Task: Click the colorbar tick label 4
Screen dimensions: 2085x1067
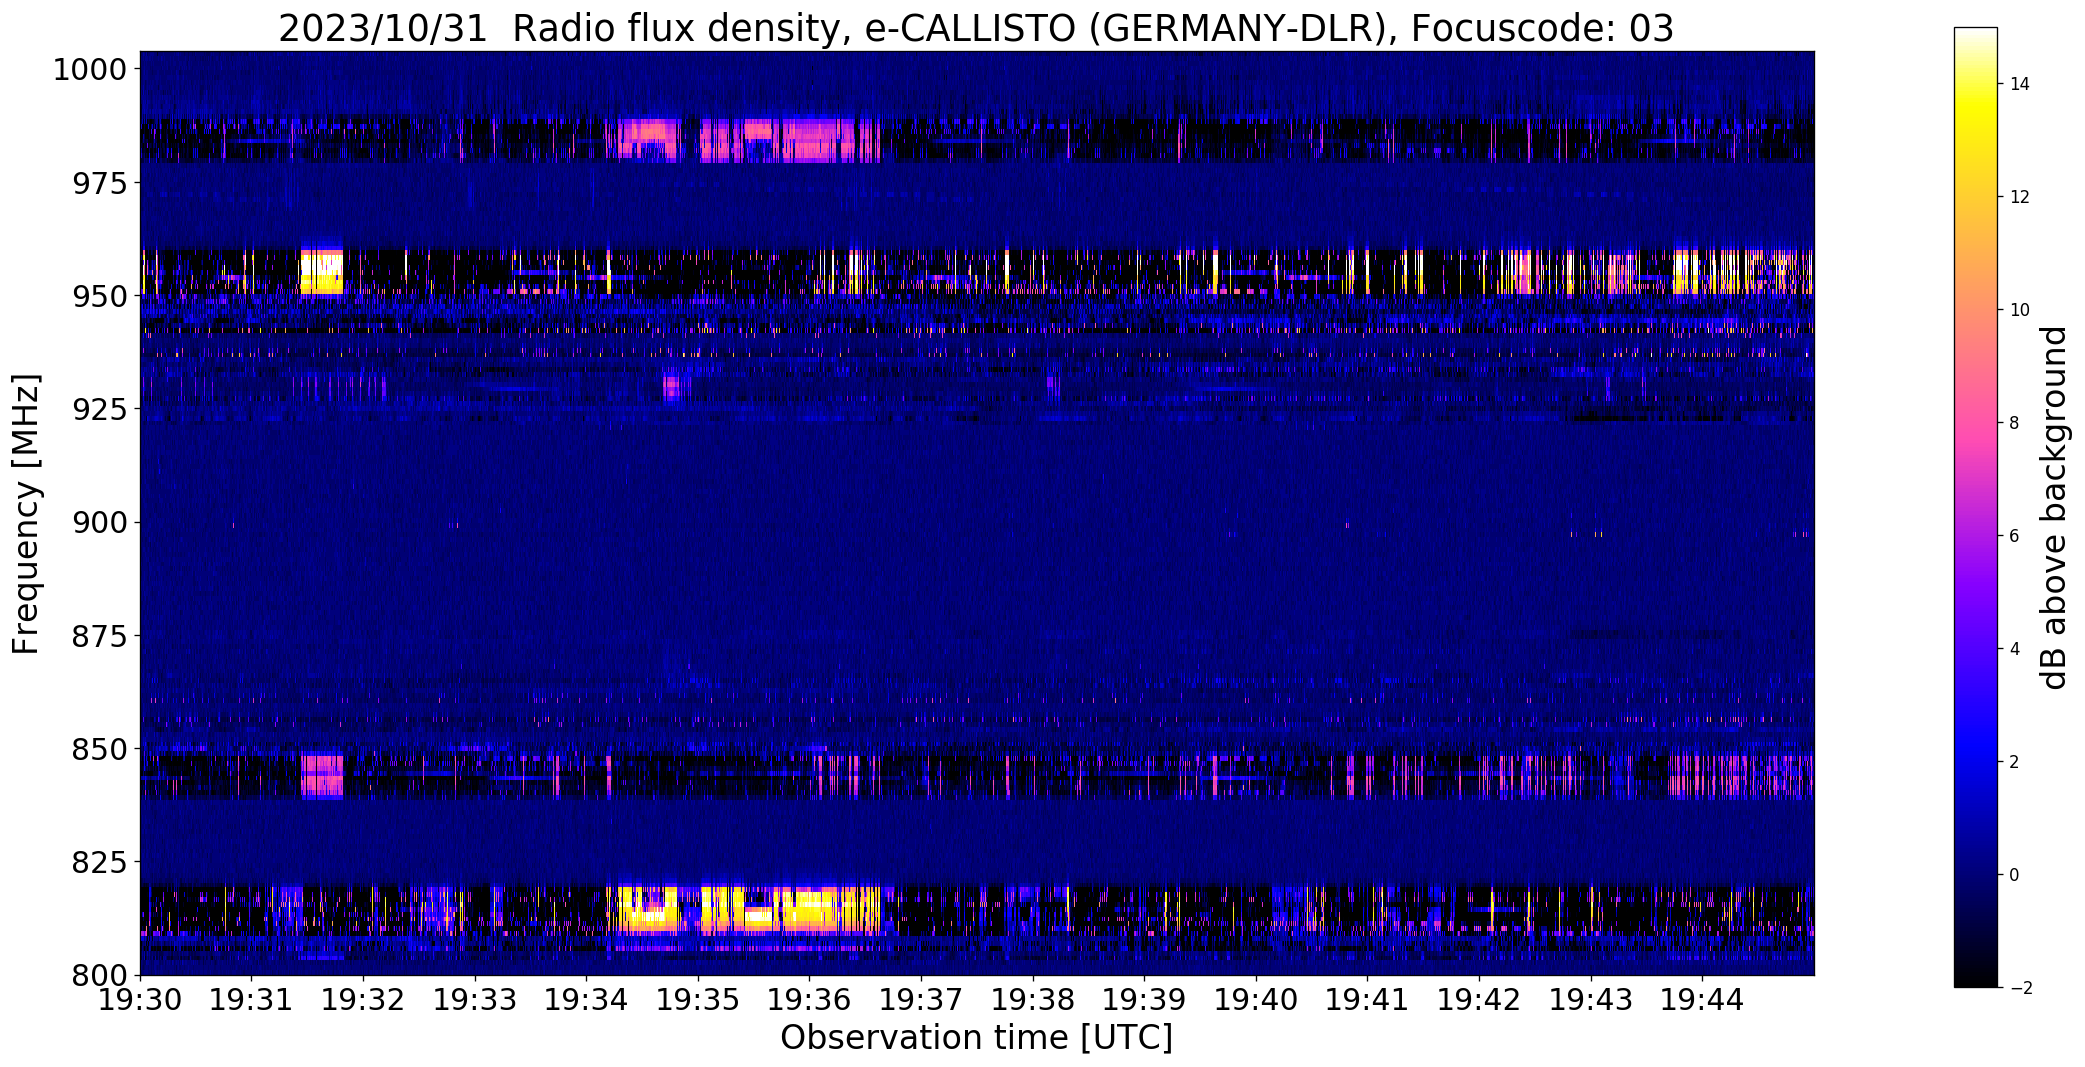Action: 2015,649
